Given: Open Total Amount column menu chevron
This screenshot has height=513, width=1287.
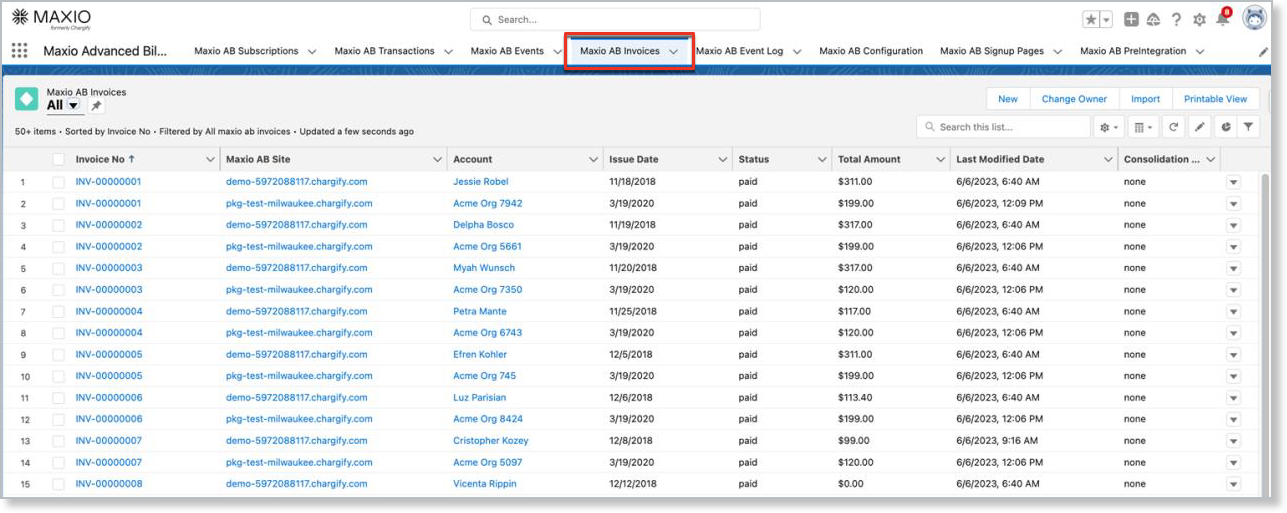Looking at the screenshot, I should [x=940, y=159].
